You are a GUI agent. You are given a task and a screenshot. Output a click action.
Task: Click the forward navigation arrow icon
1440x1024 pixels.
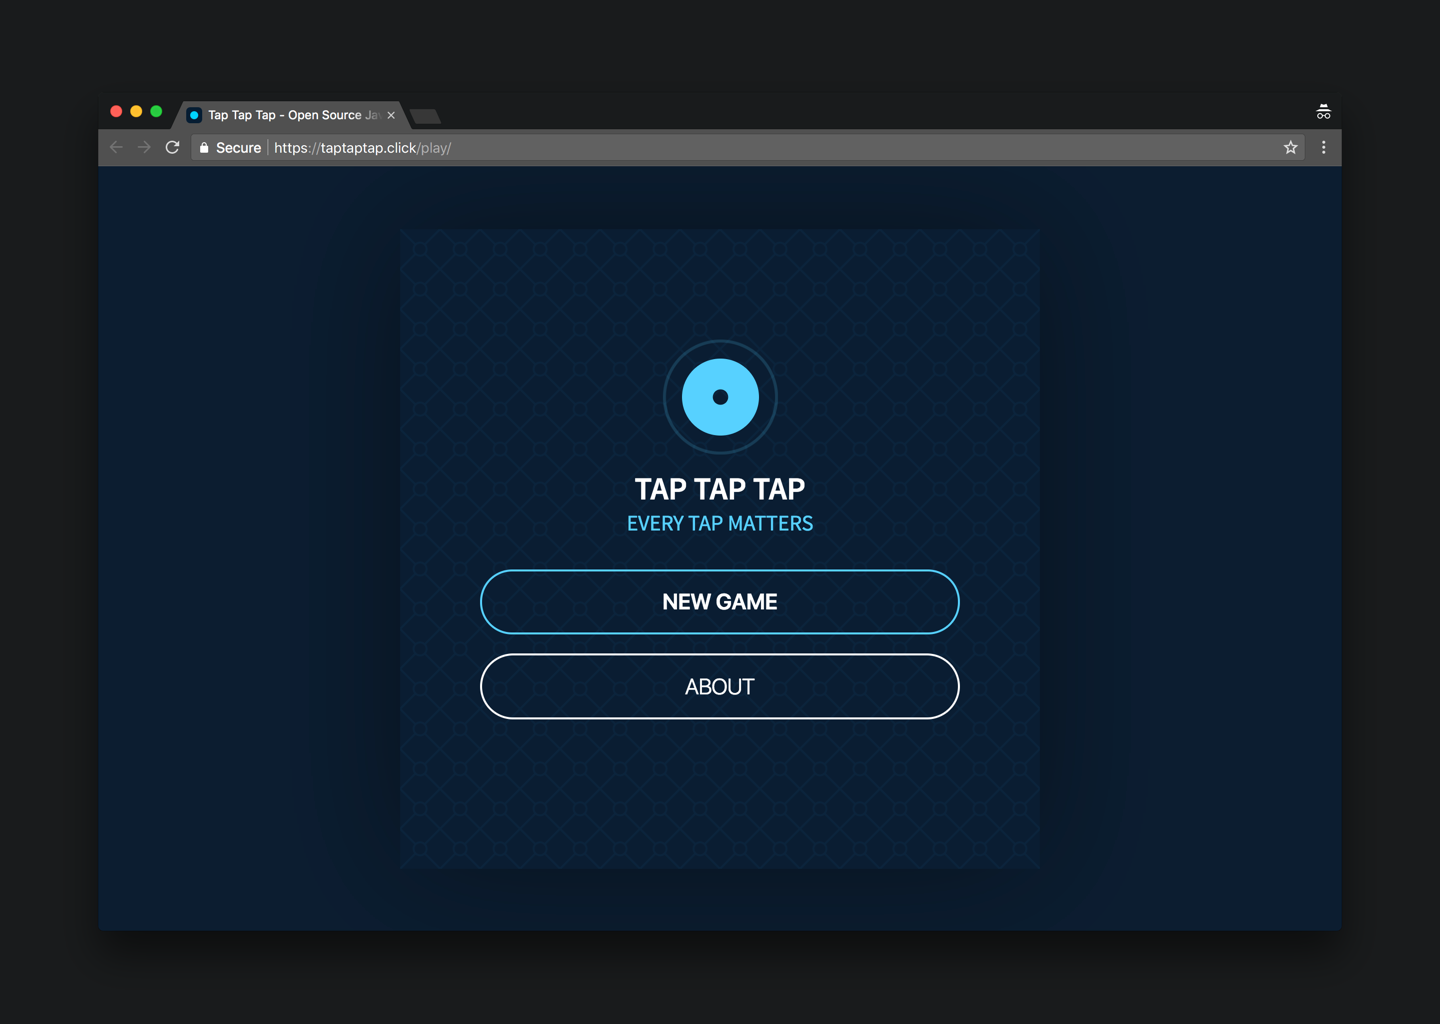click(144, 146)
